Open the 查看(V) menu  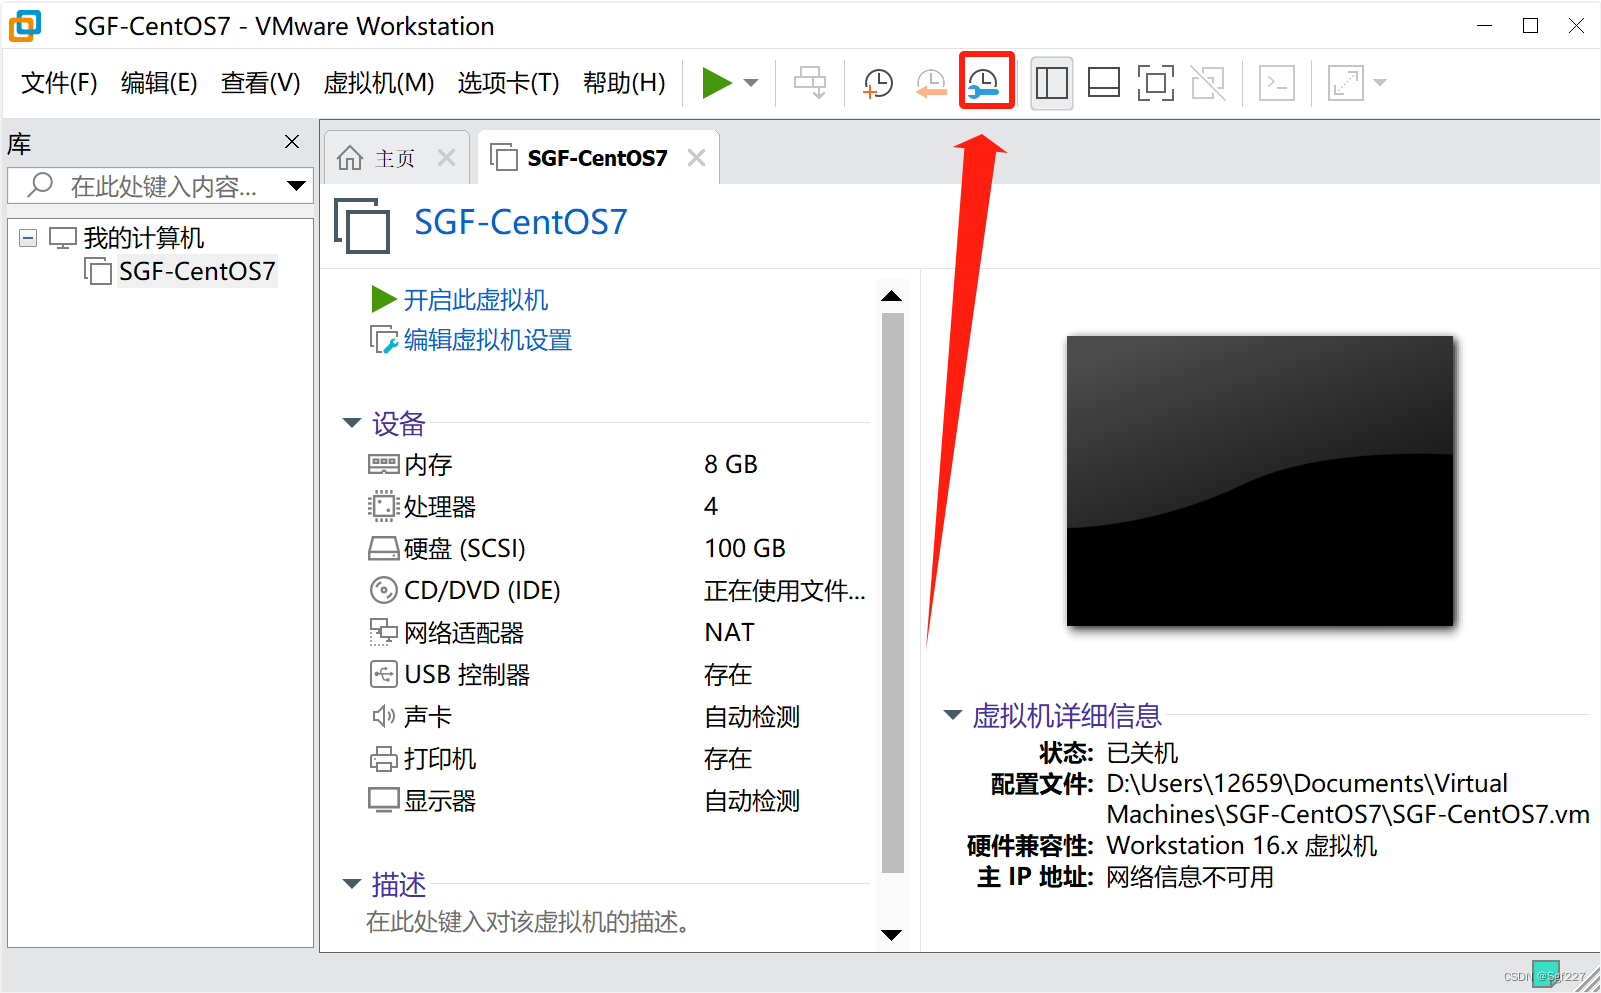click(x=260, y=83)
